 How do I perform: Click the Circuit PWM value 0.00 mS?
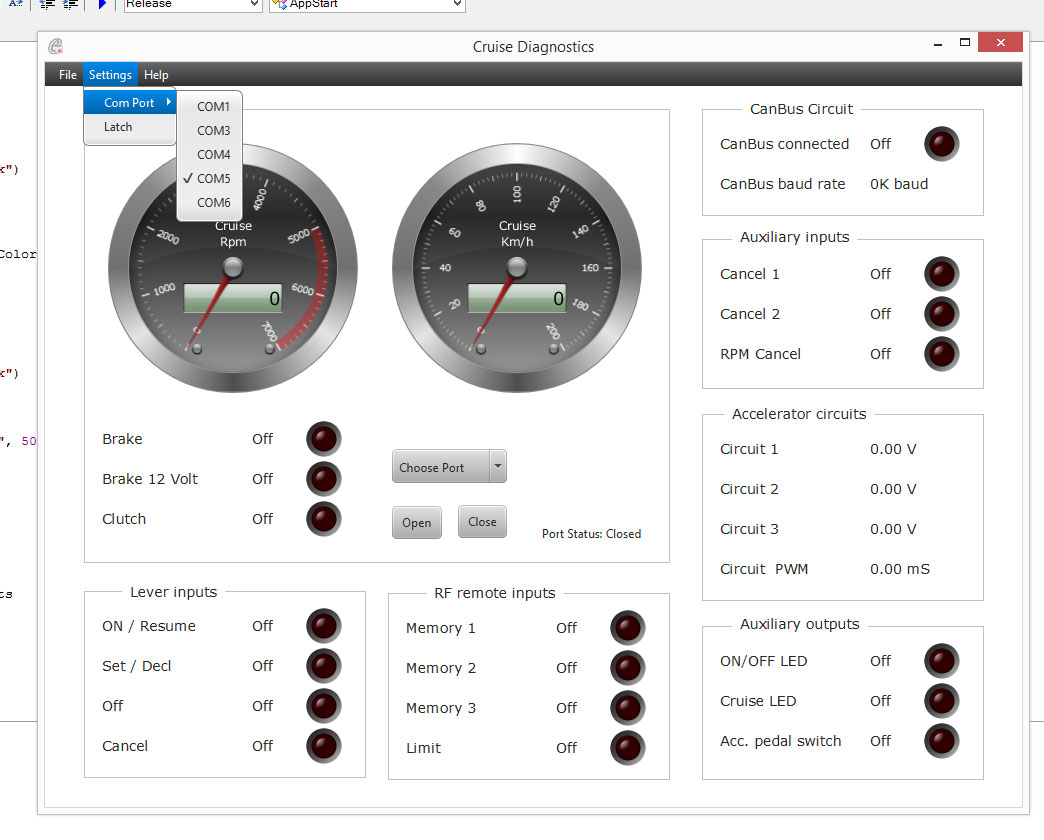(900, 569)
